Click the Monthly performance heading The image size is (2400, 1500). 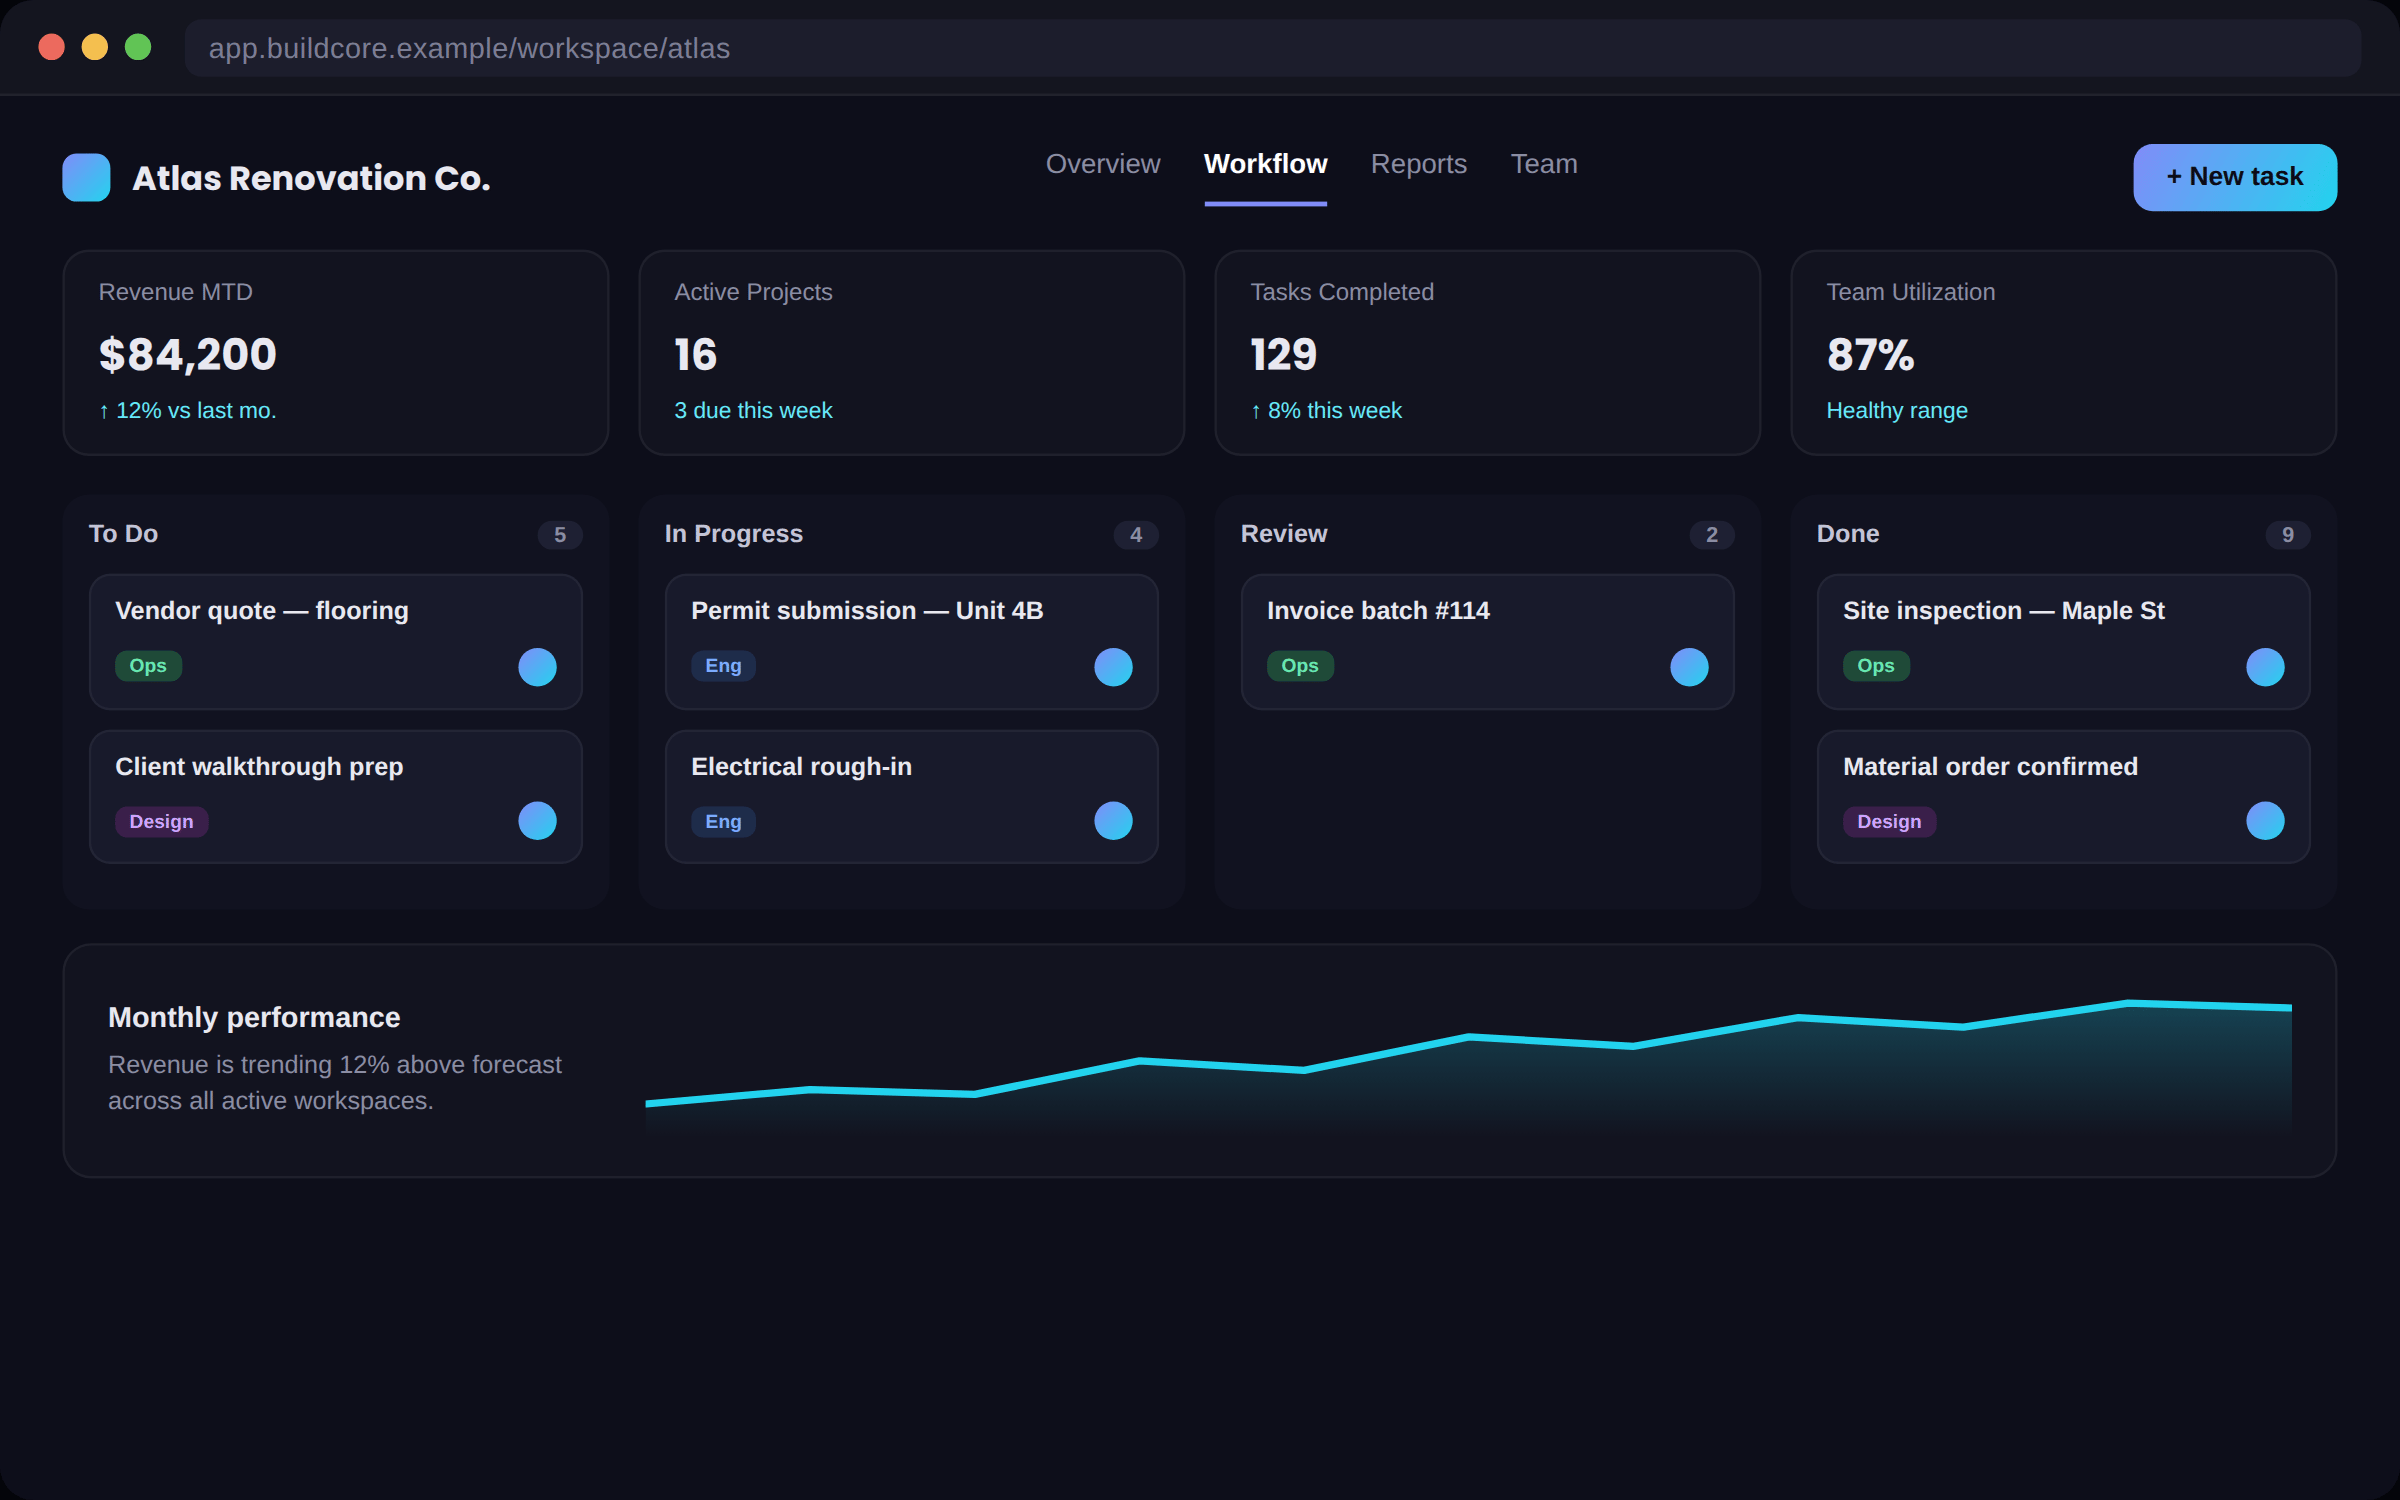(254, 1018)
